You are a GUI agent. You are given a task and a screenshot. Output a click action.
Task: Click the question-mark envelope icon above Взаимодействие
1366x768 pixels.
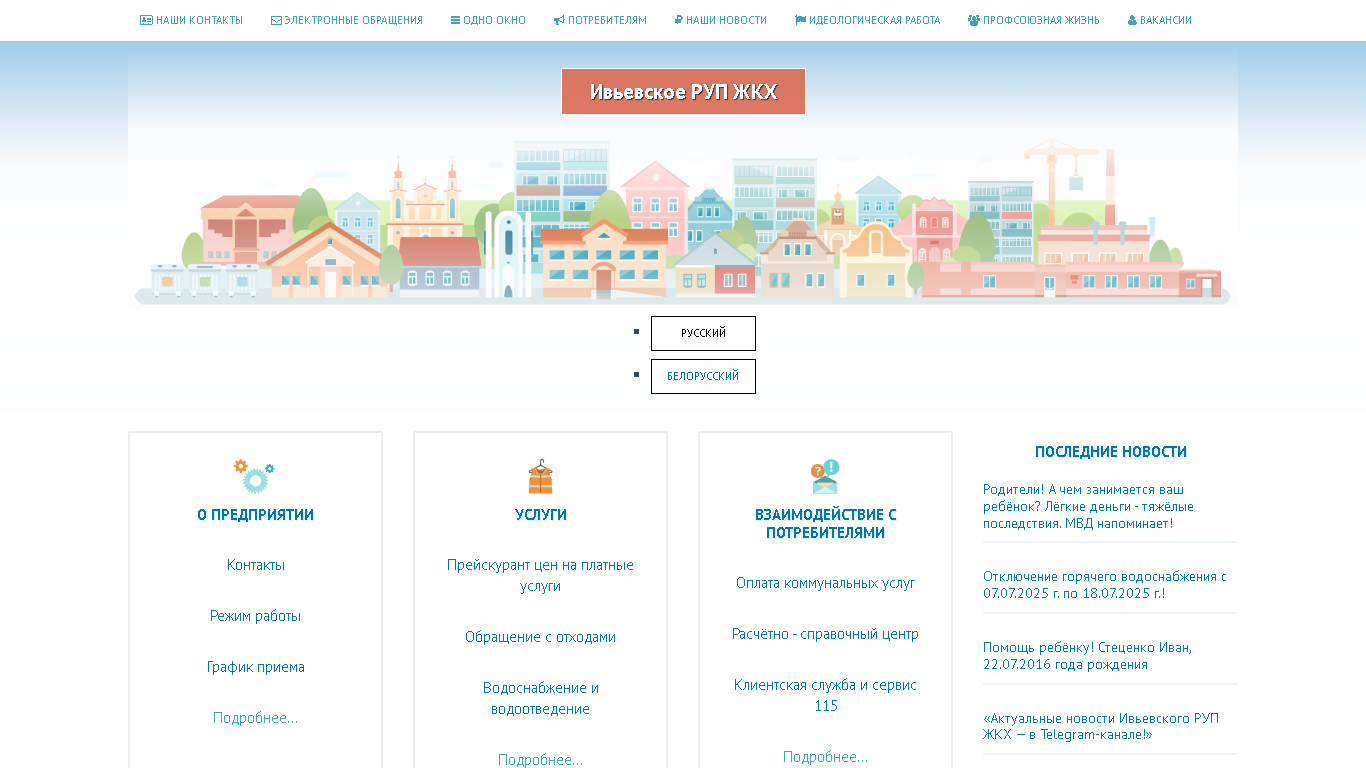825,477
